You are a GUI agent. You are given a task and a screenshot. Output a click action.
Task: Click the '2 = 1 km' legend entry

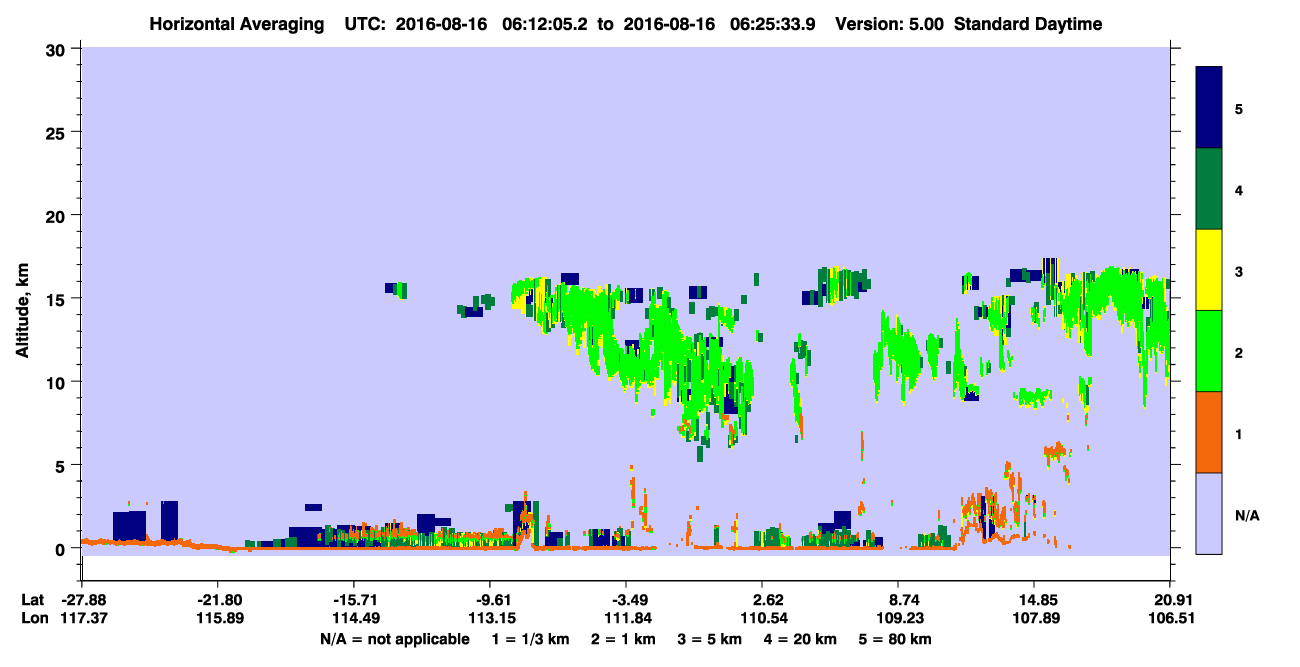(623, 639)
